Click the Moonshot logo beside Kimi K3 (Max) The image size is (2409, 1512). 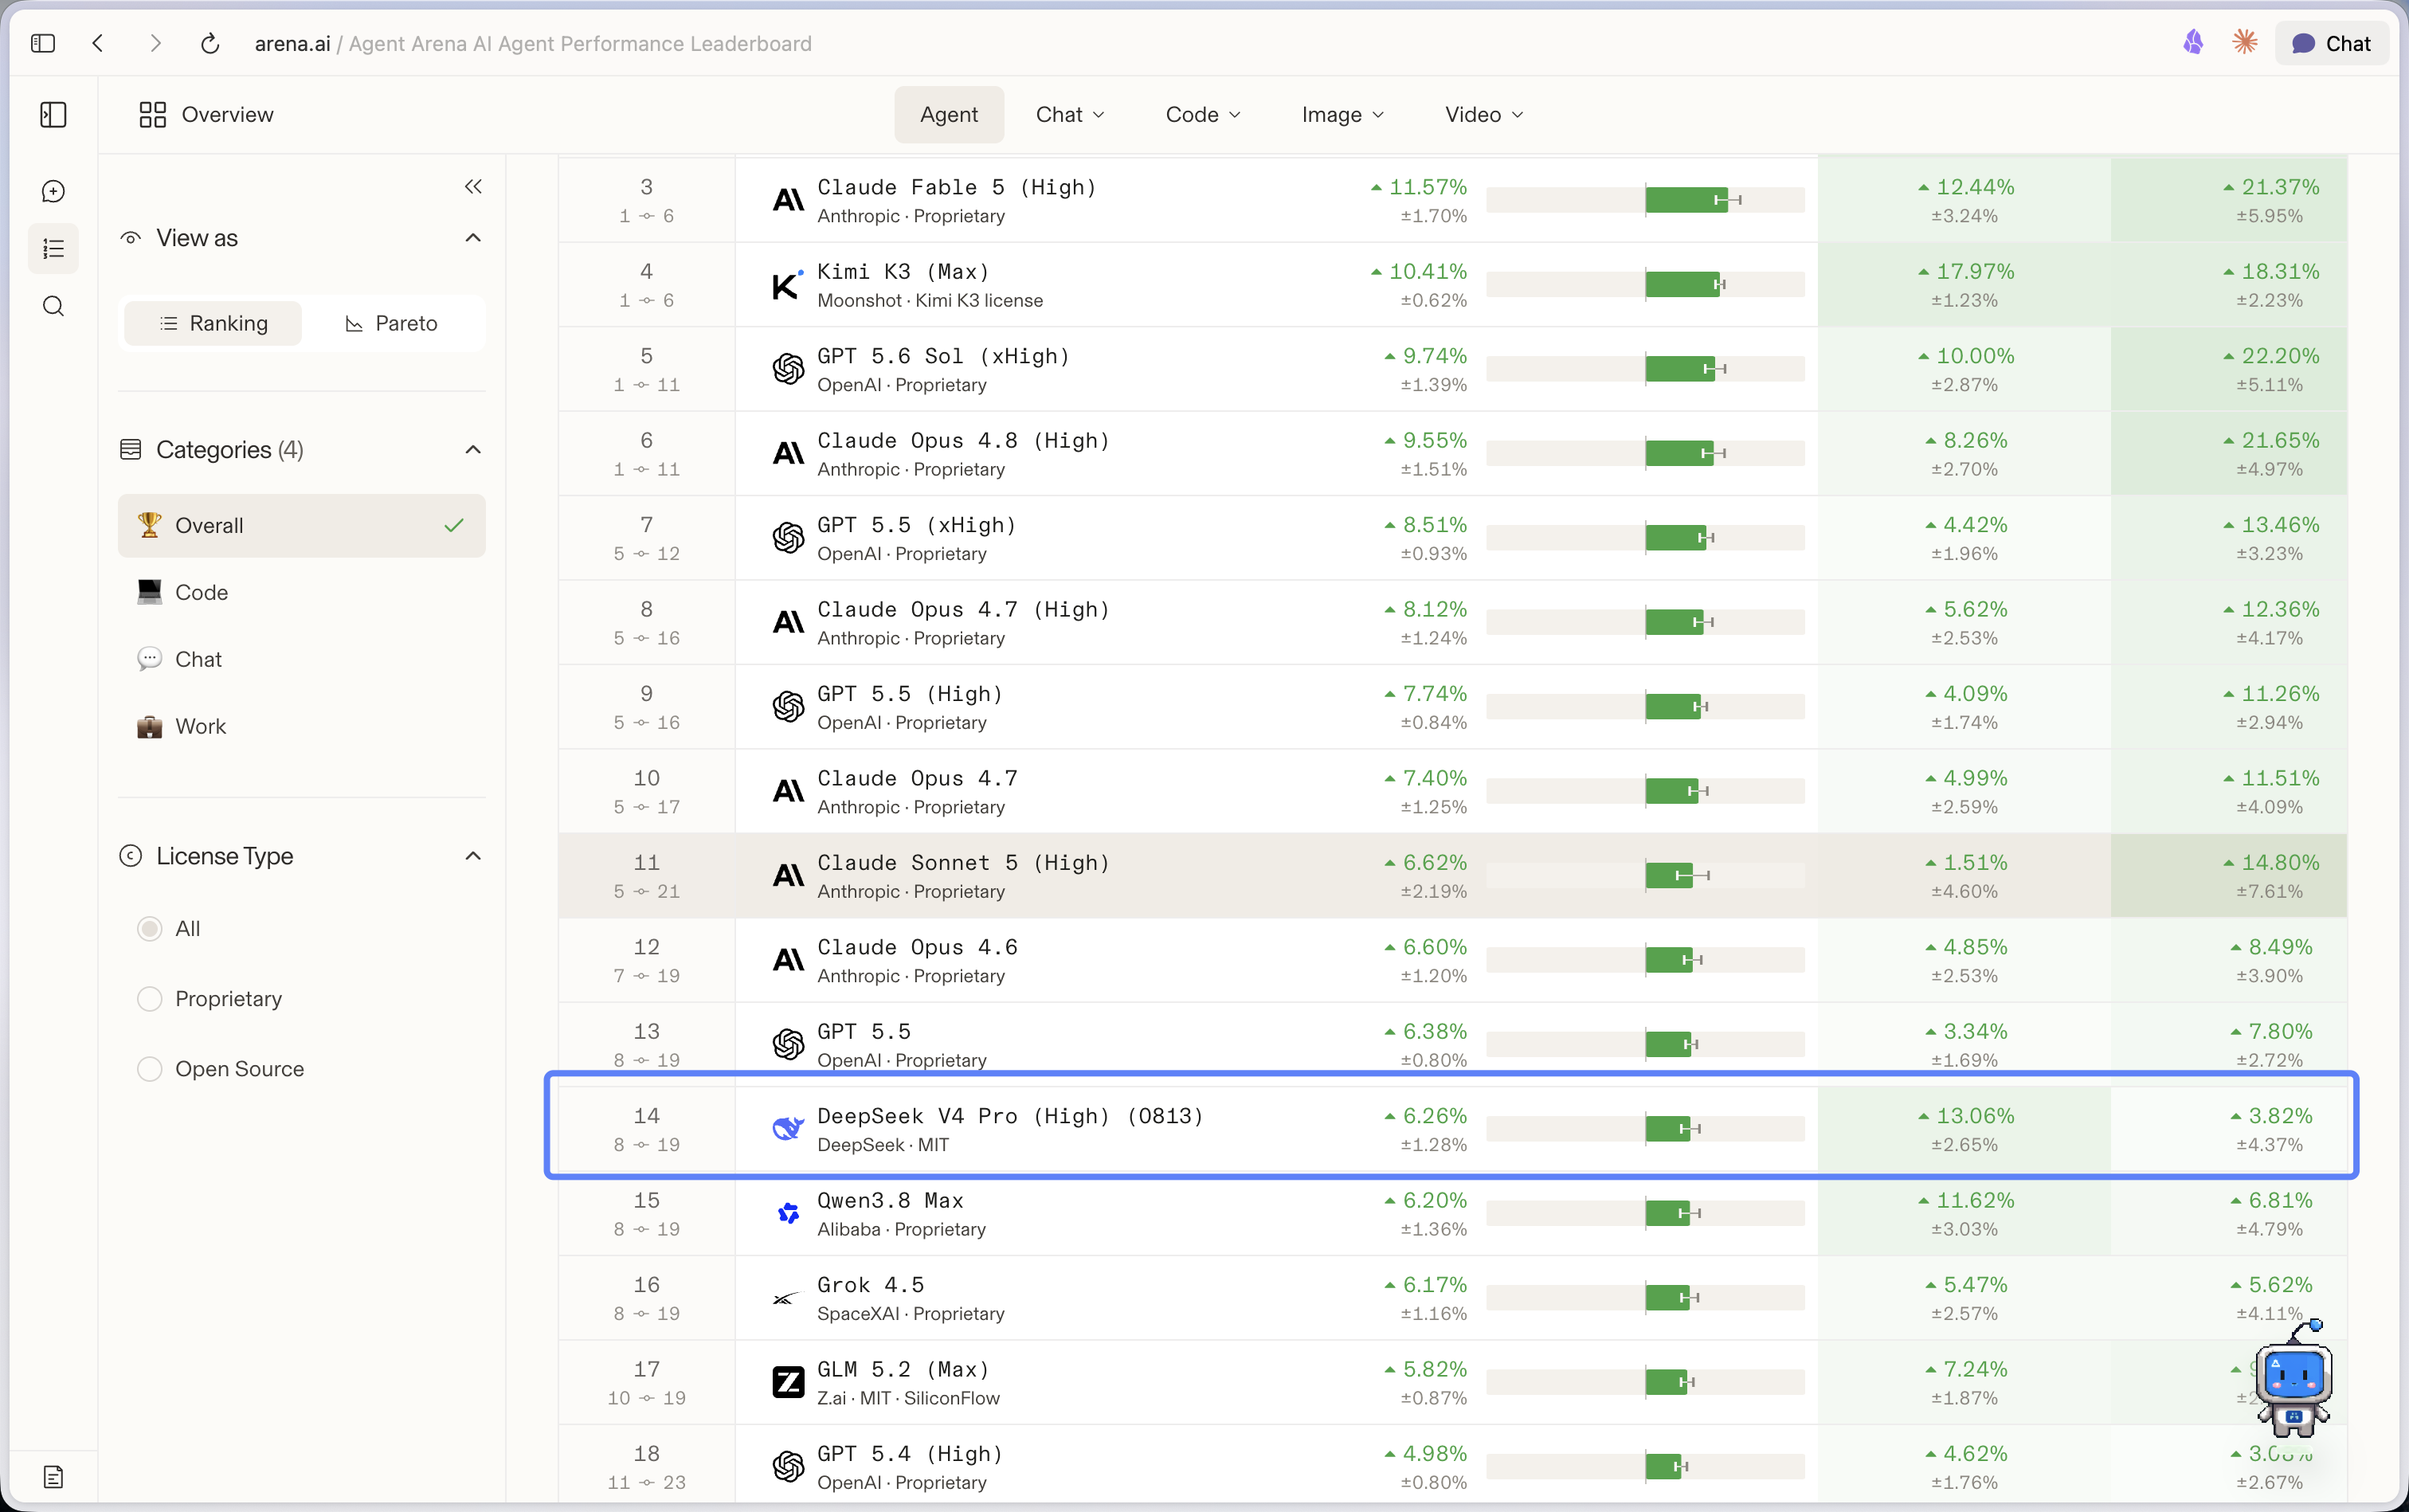788,285
